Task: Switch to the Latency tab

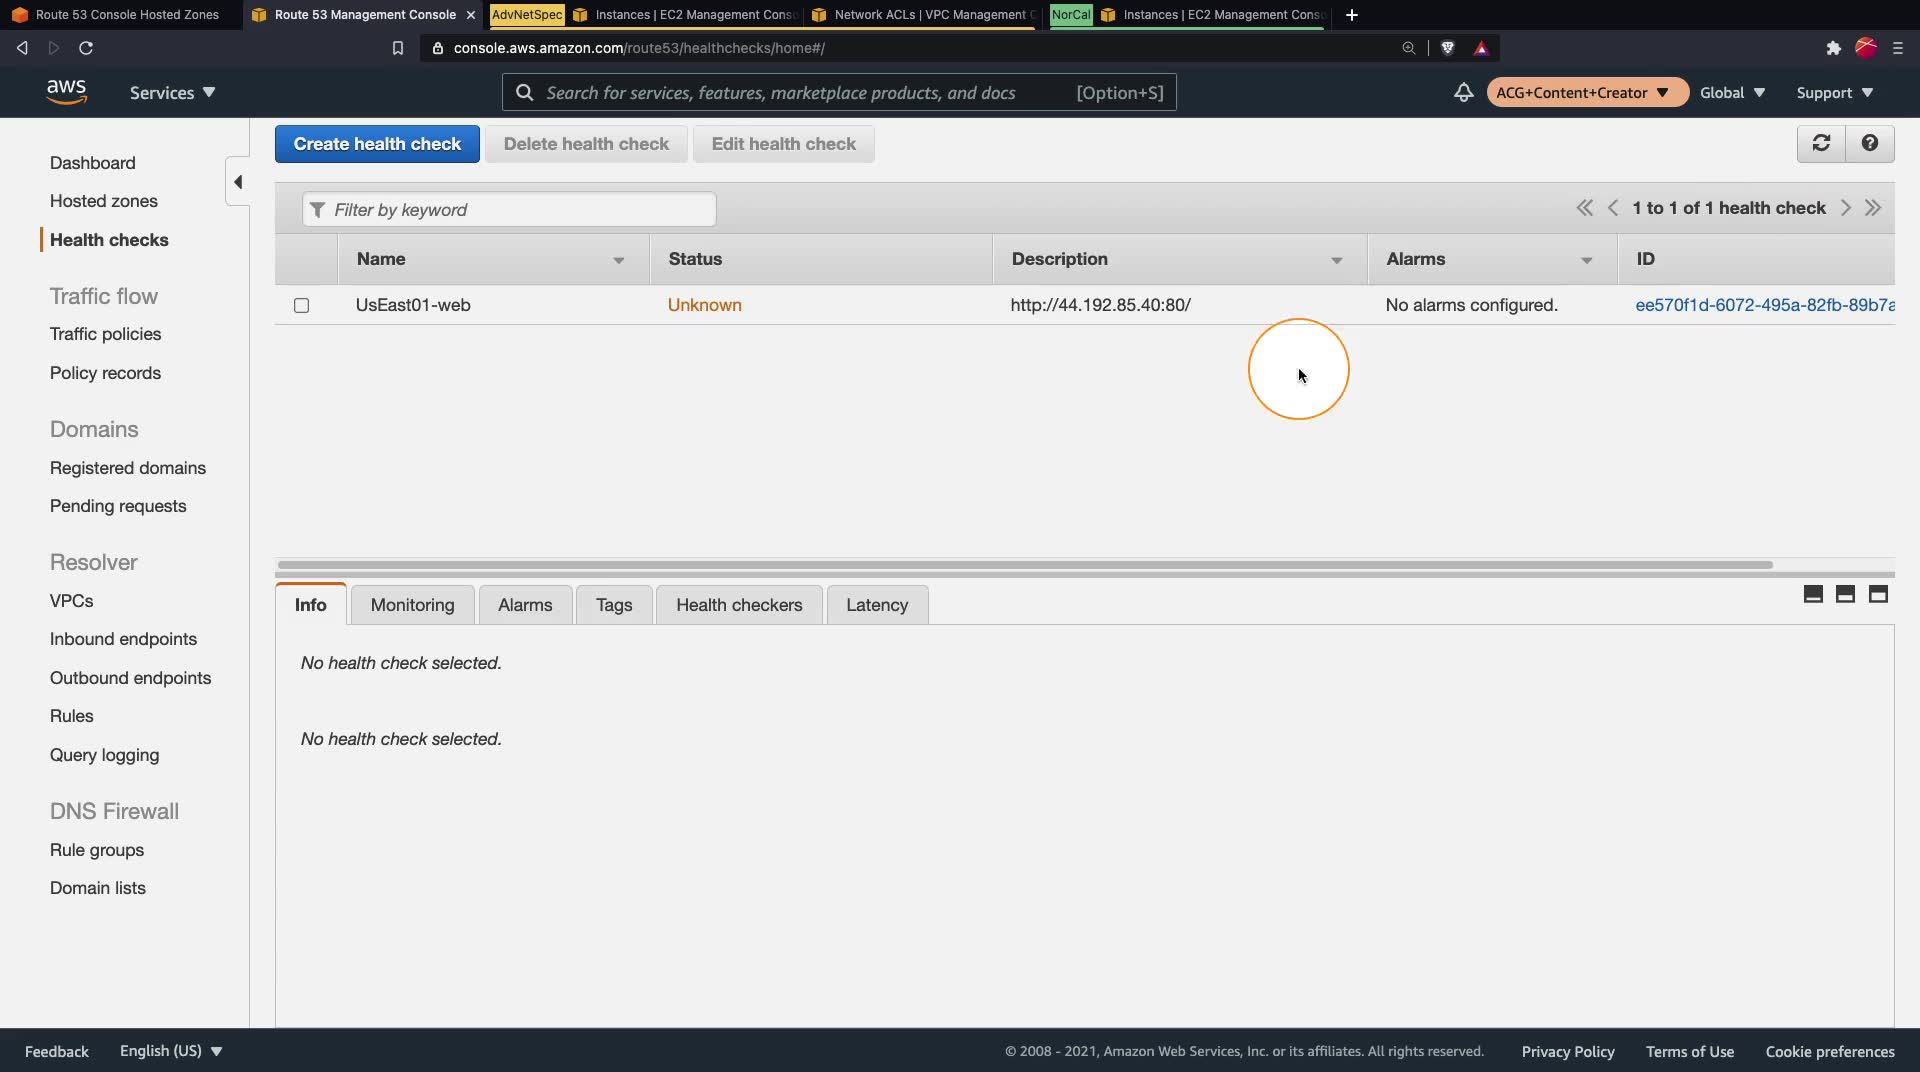Action: coord(877,605)
